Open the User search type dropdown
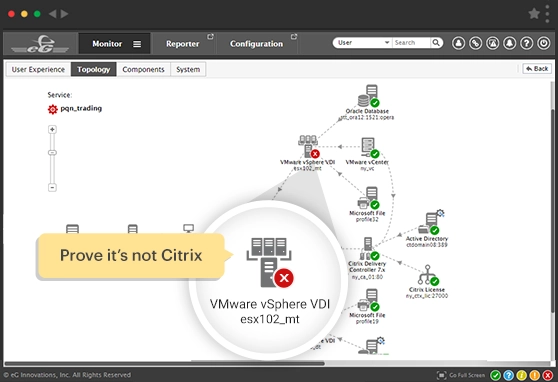The width and height of the screenshot is (558, 382). point(362,43)
